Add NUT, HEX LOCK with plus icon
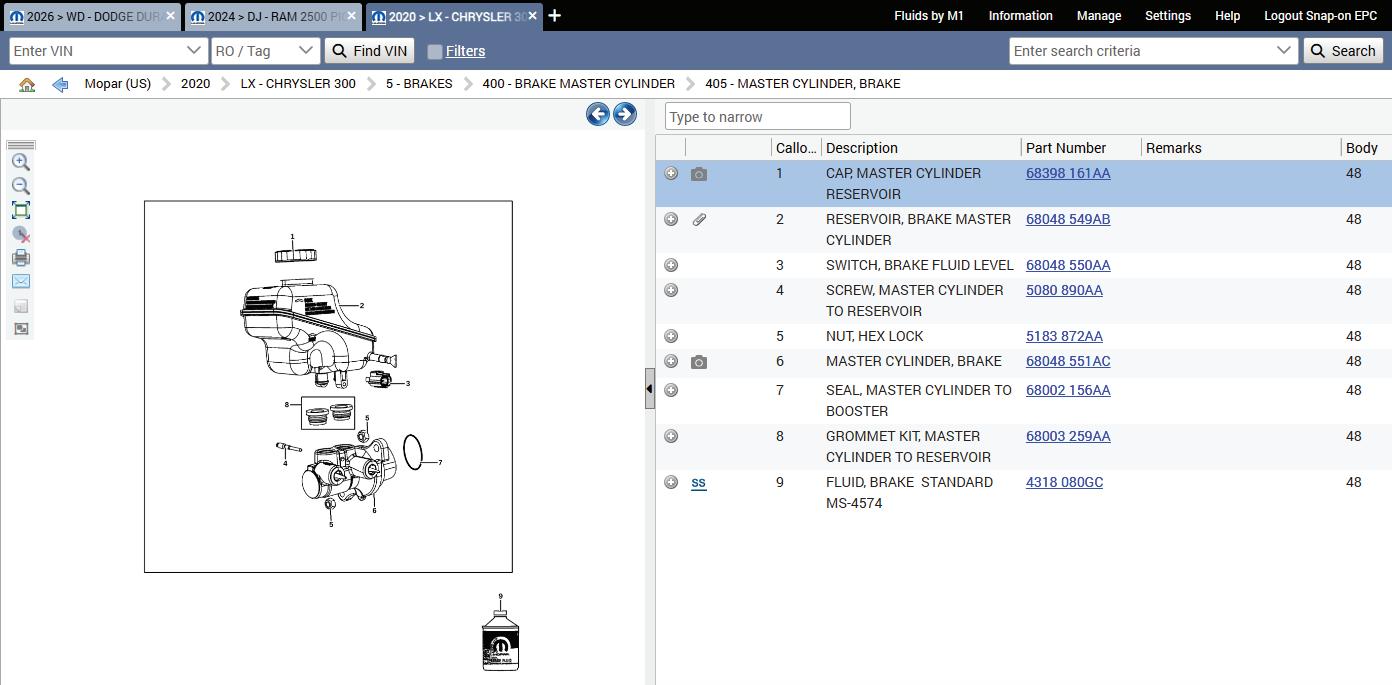 (x=671, y=337)
